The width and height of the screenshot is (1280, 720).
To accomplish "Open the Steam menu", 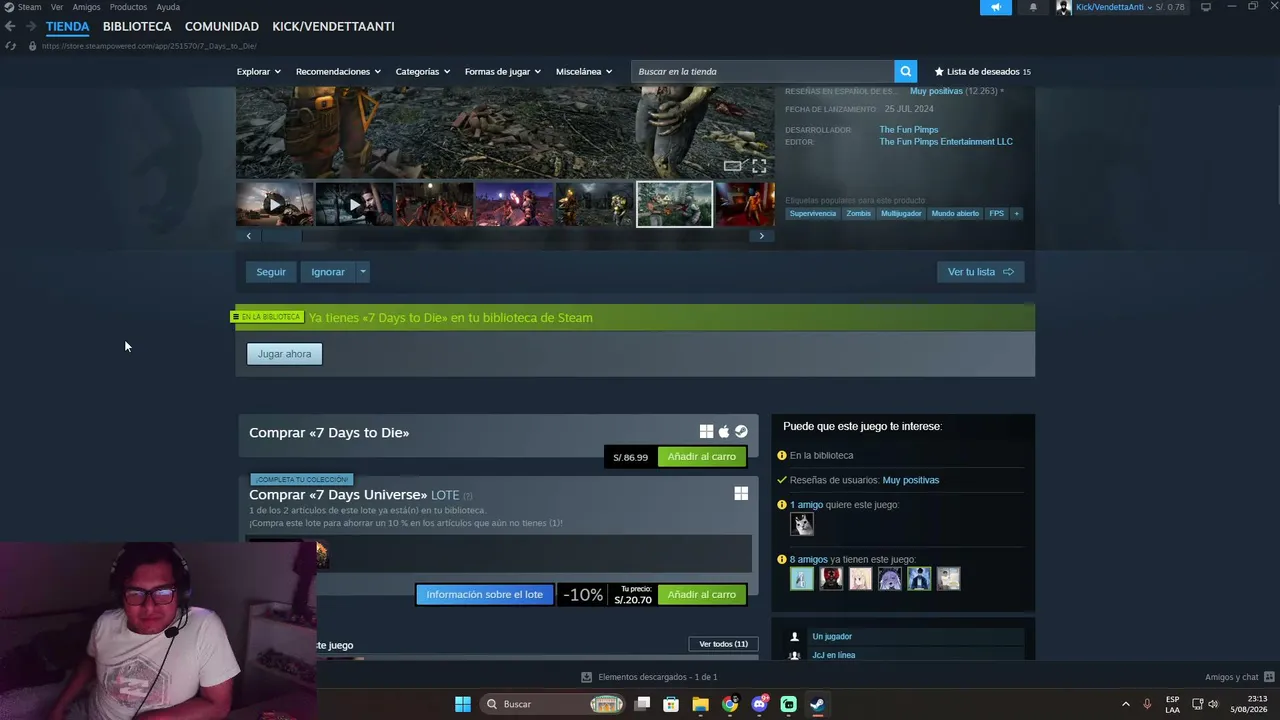I will 30,7.
